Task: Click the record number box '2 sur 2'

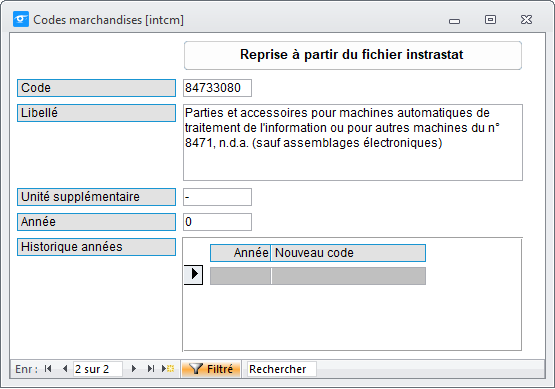Action: tap(98, 369)
